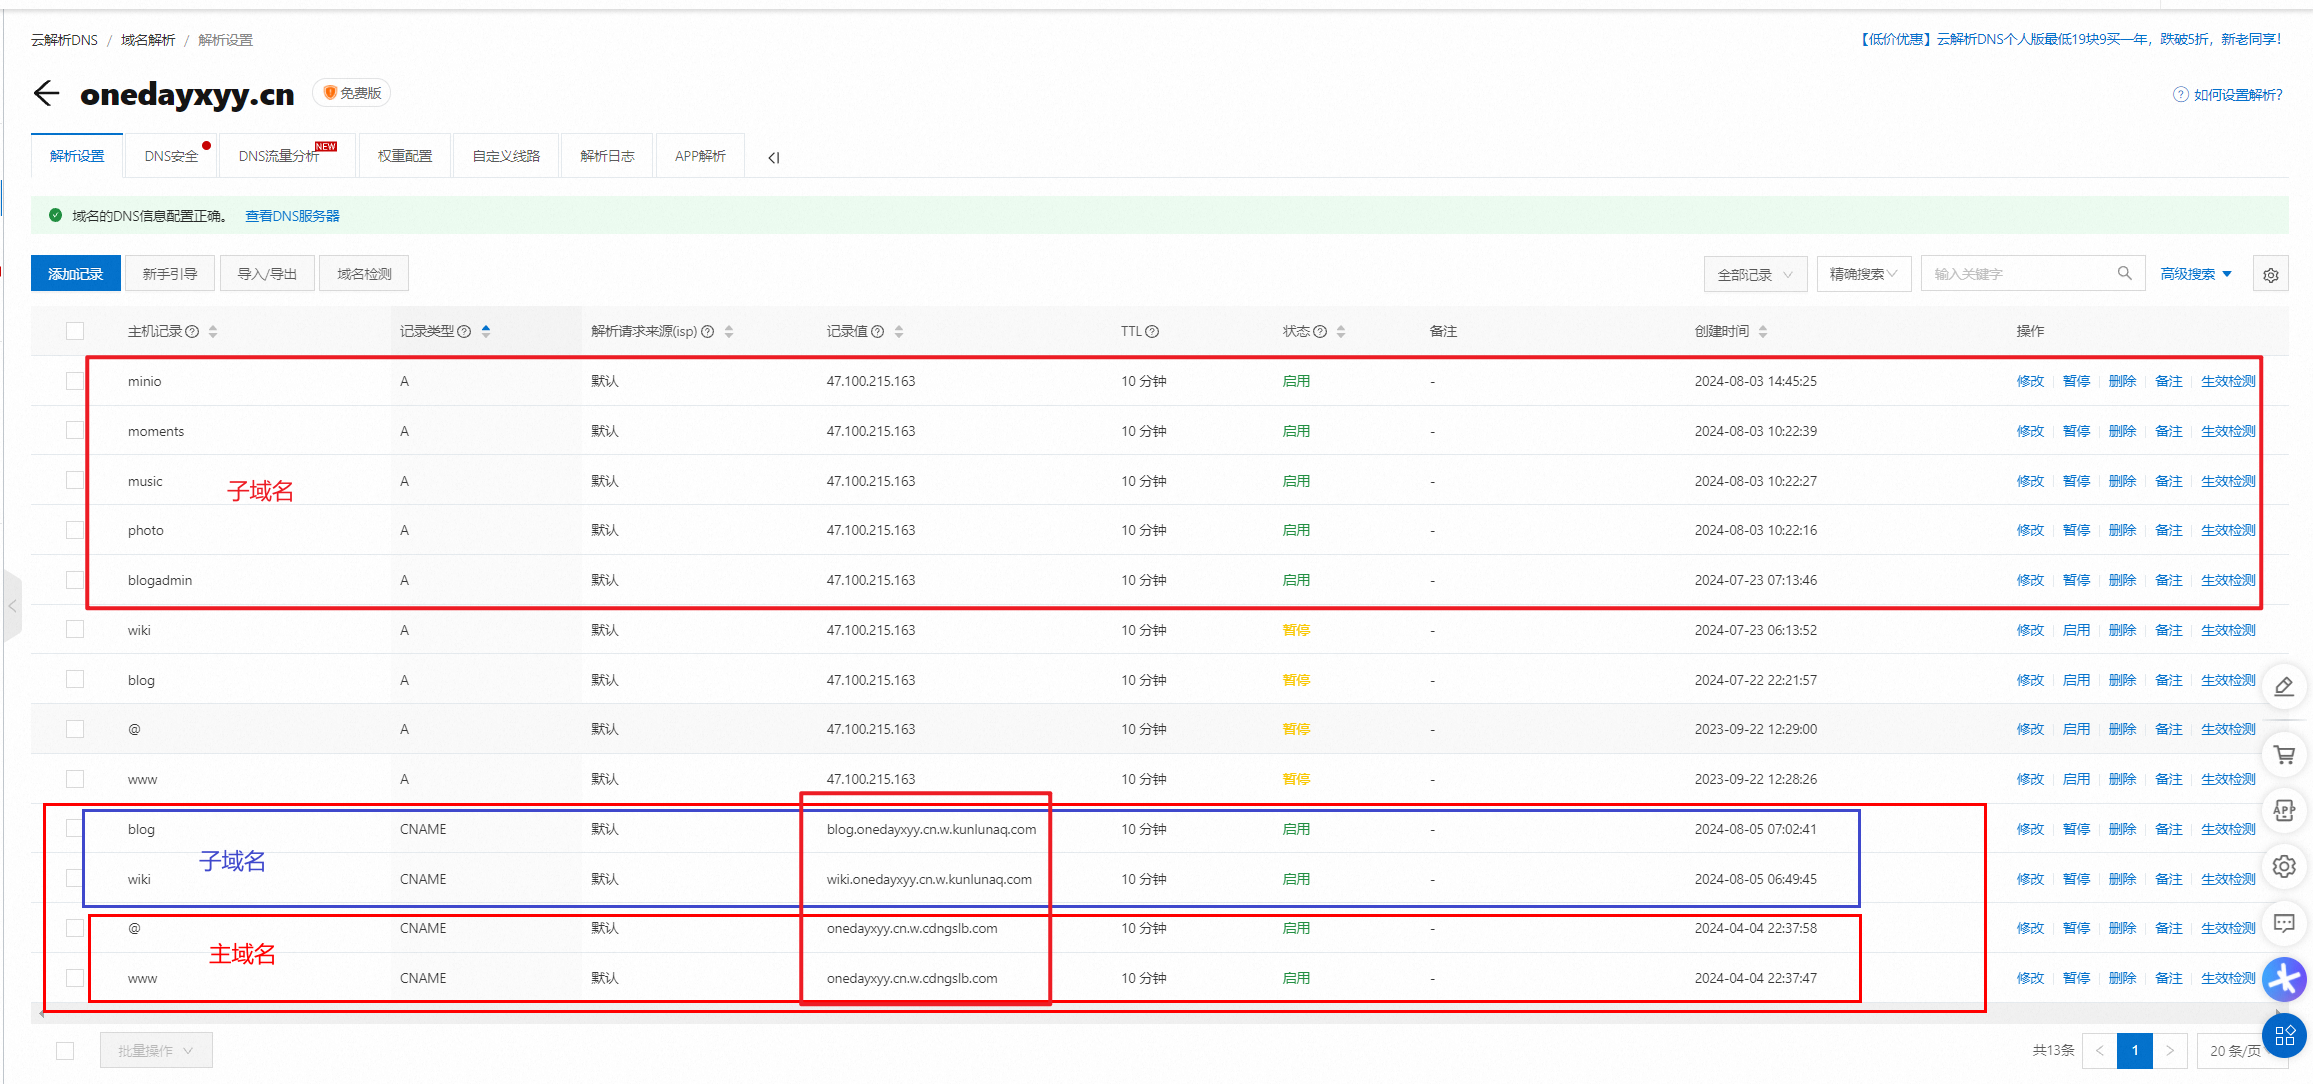Screen dimensions: 2313x1084
Task: Switch to the 解析日志 tab
Action: 607,156
